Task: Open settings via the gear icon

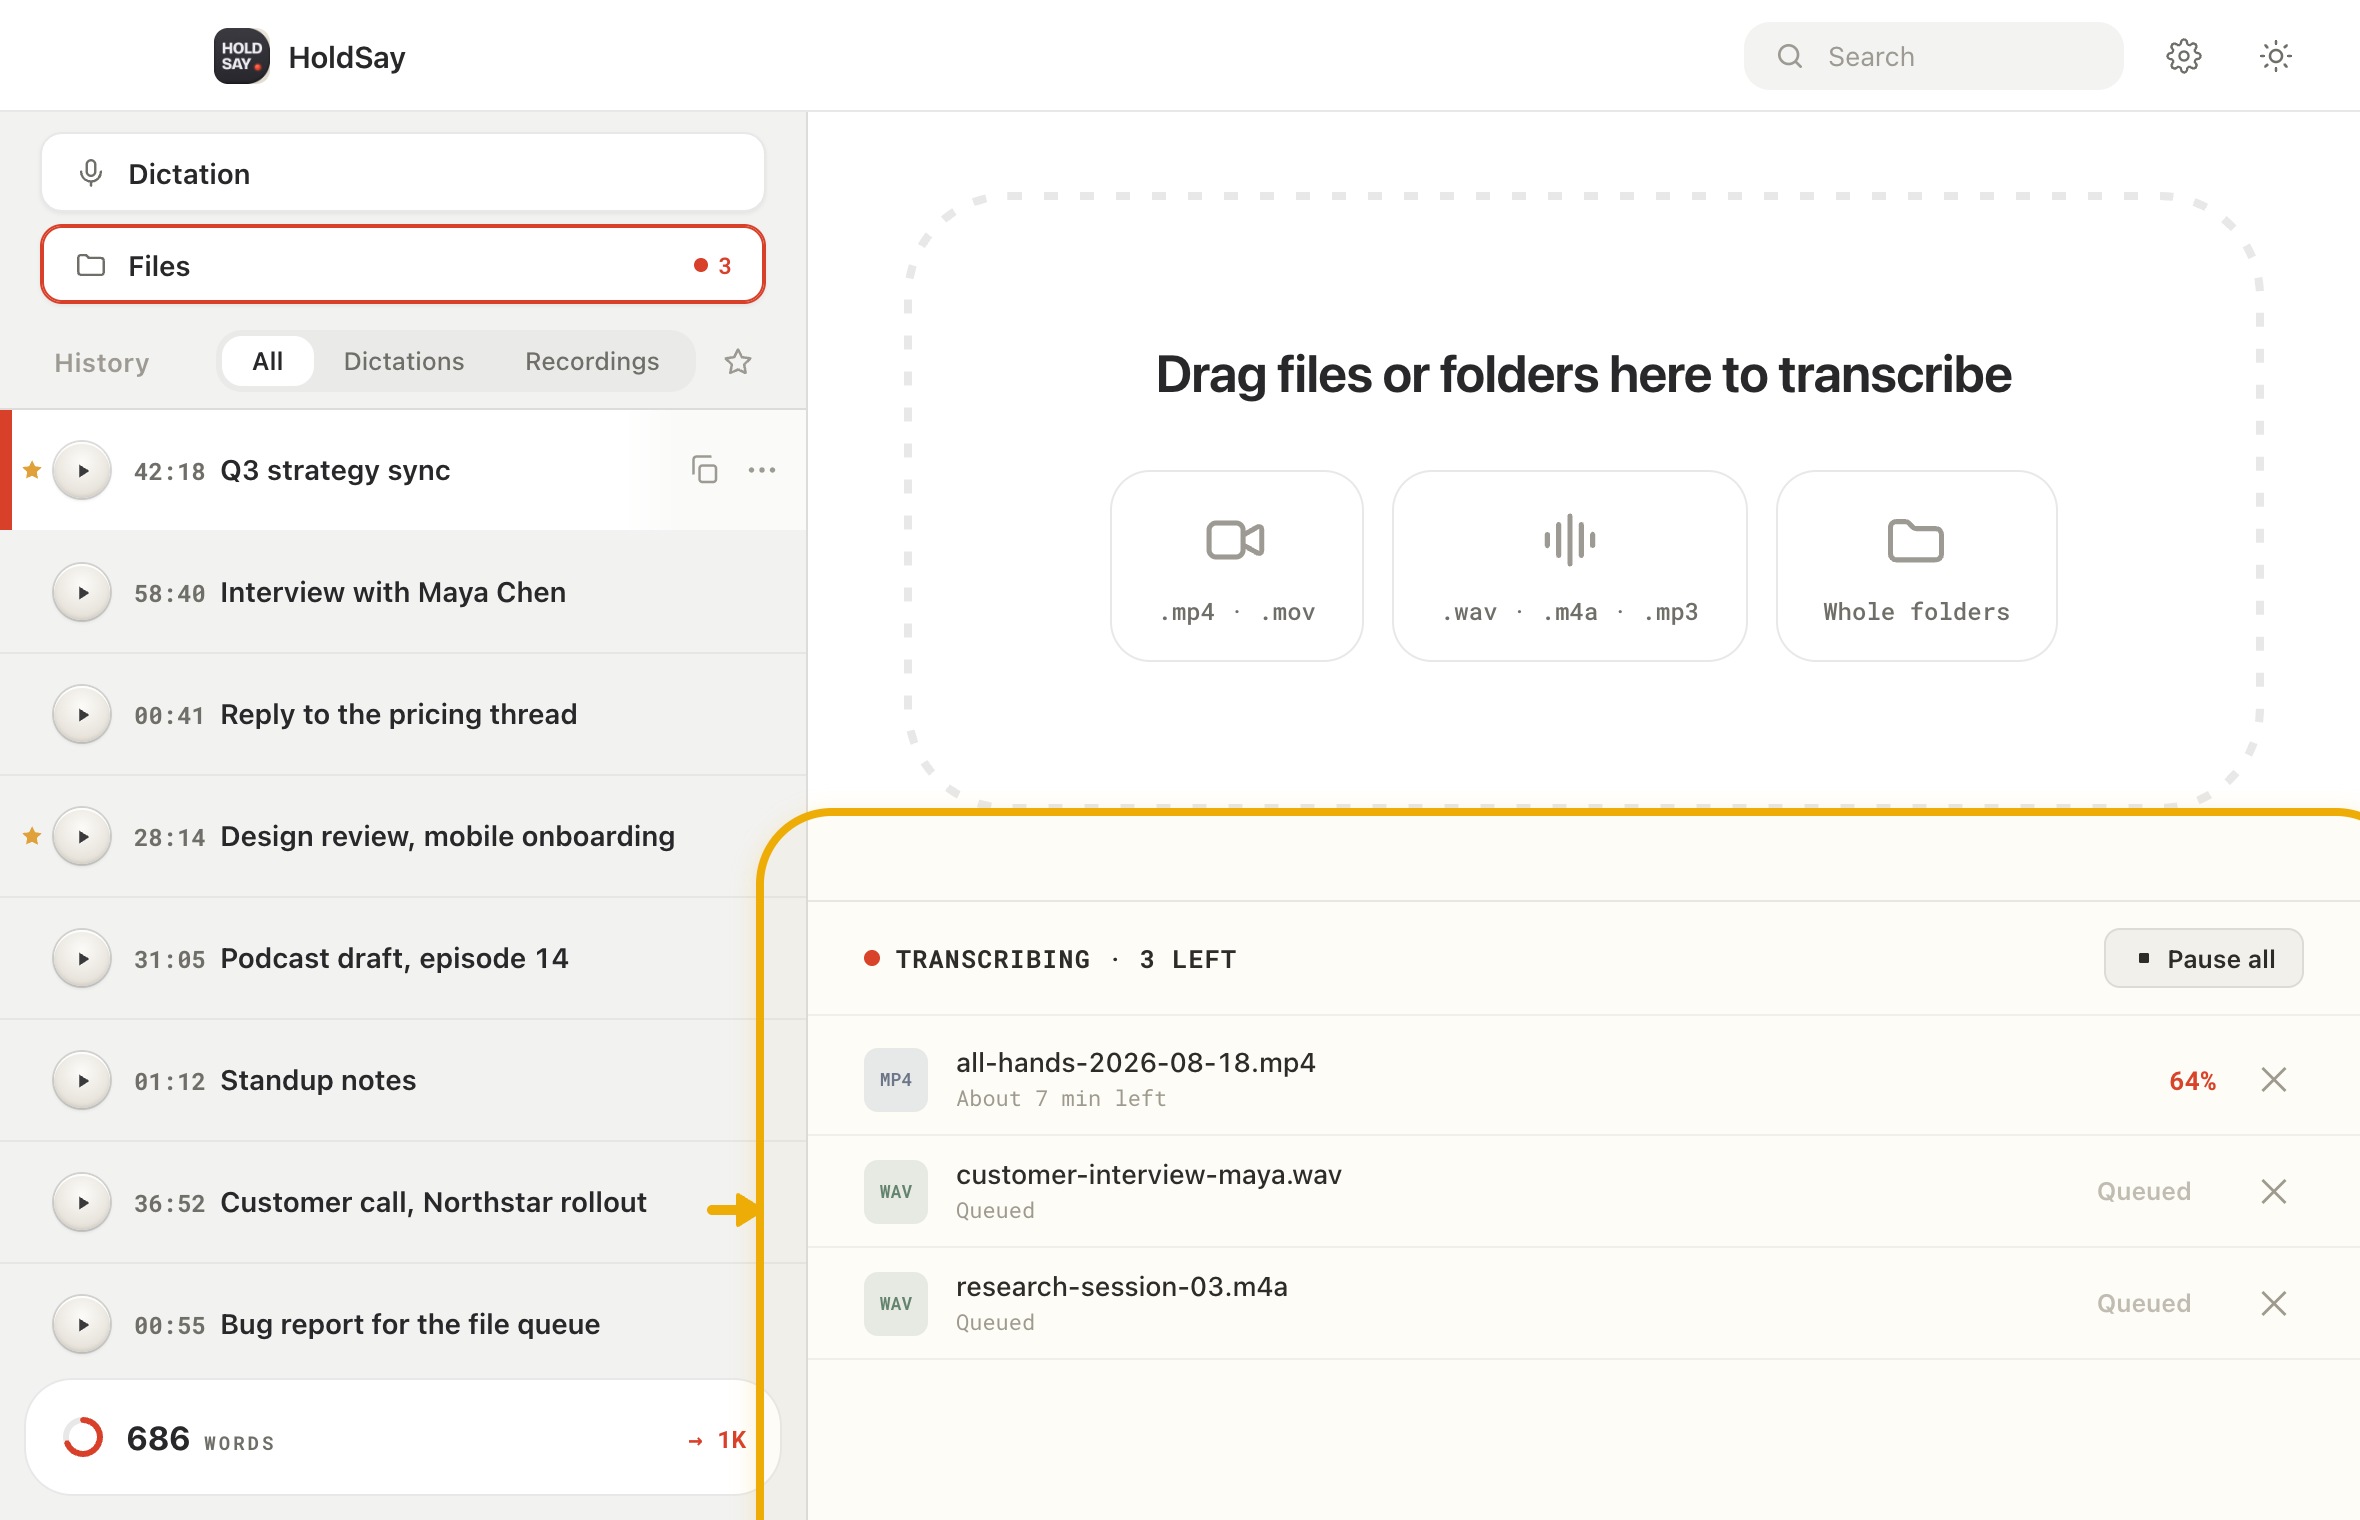Action: pyautogui.click(x=2183, y=56)
